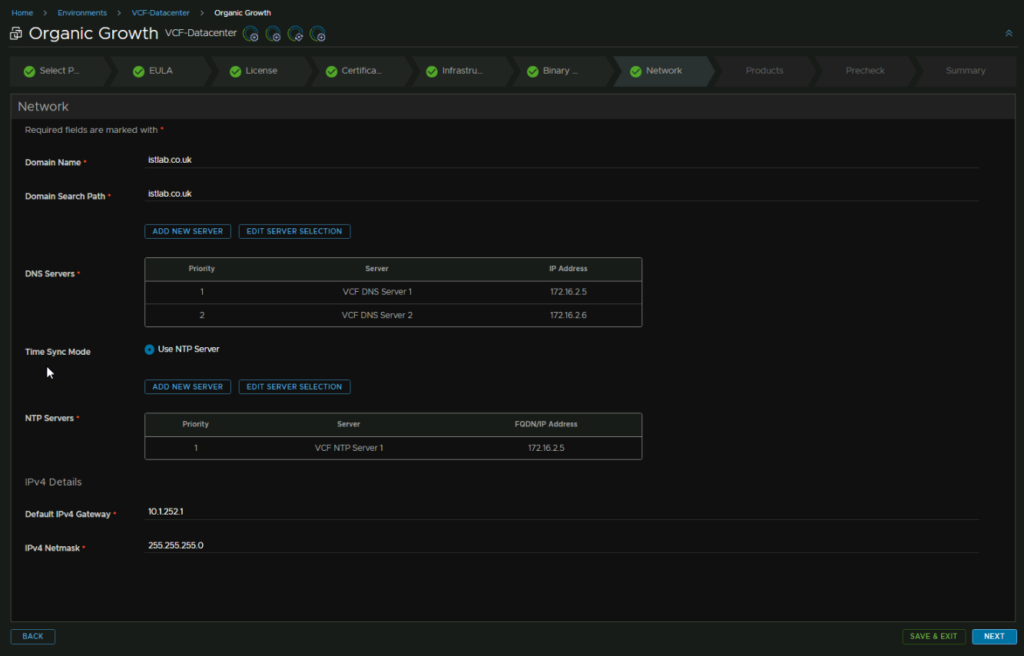
Task: Select the Use NTP Server radio button
Action: pos(150,350)
